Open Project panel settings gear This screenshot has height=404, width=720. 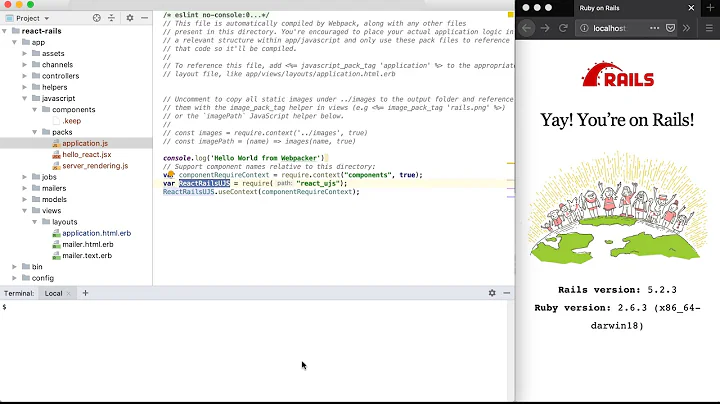click(x=130, y=18)
